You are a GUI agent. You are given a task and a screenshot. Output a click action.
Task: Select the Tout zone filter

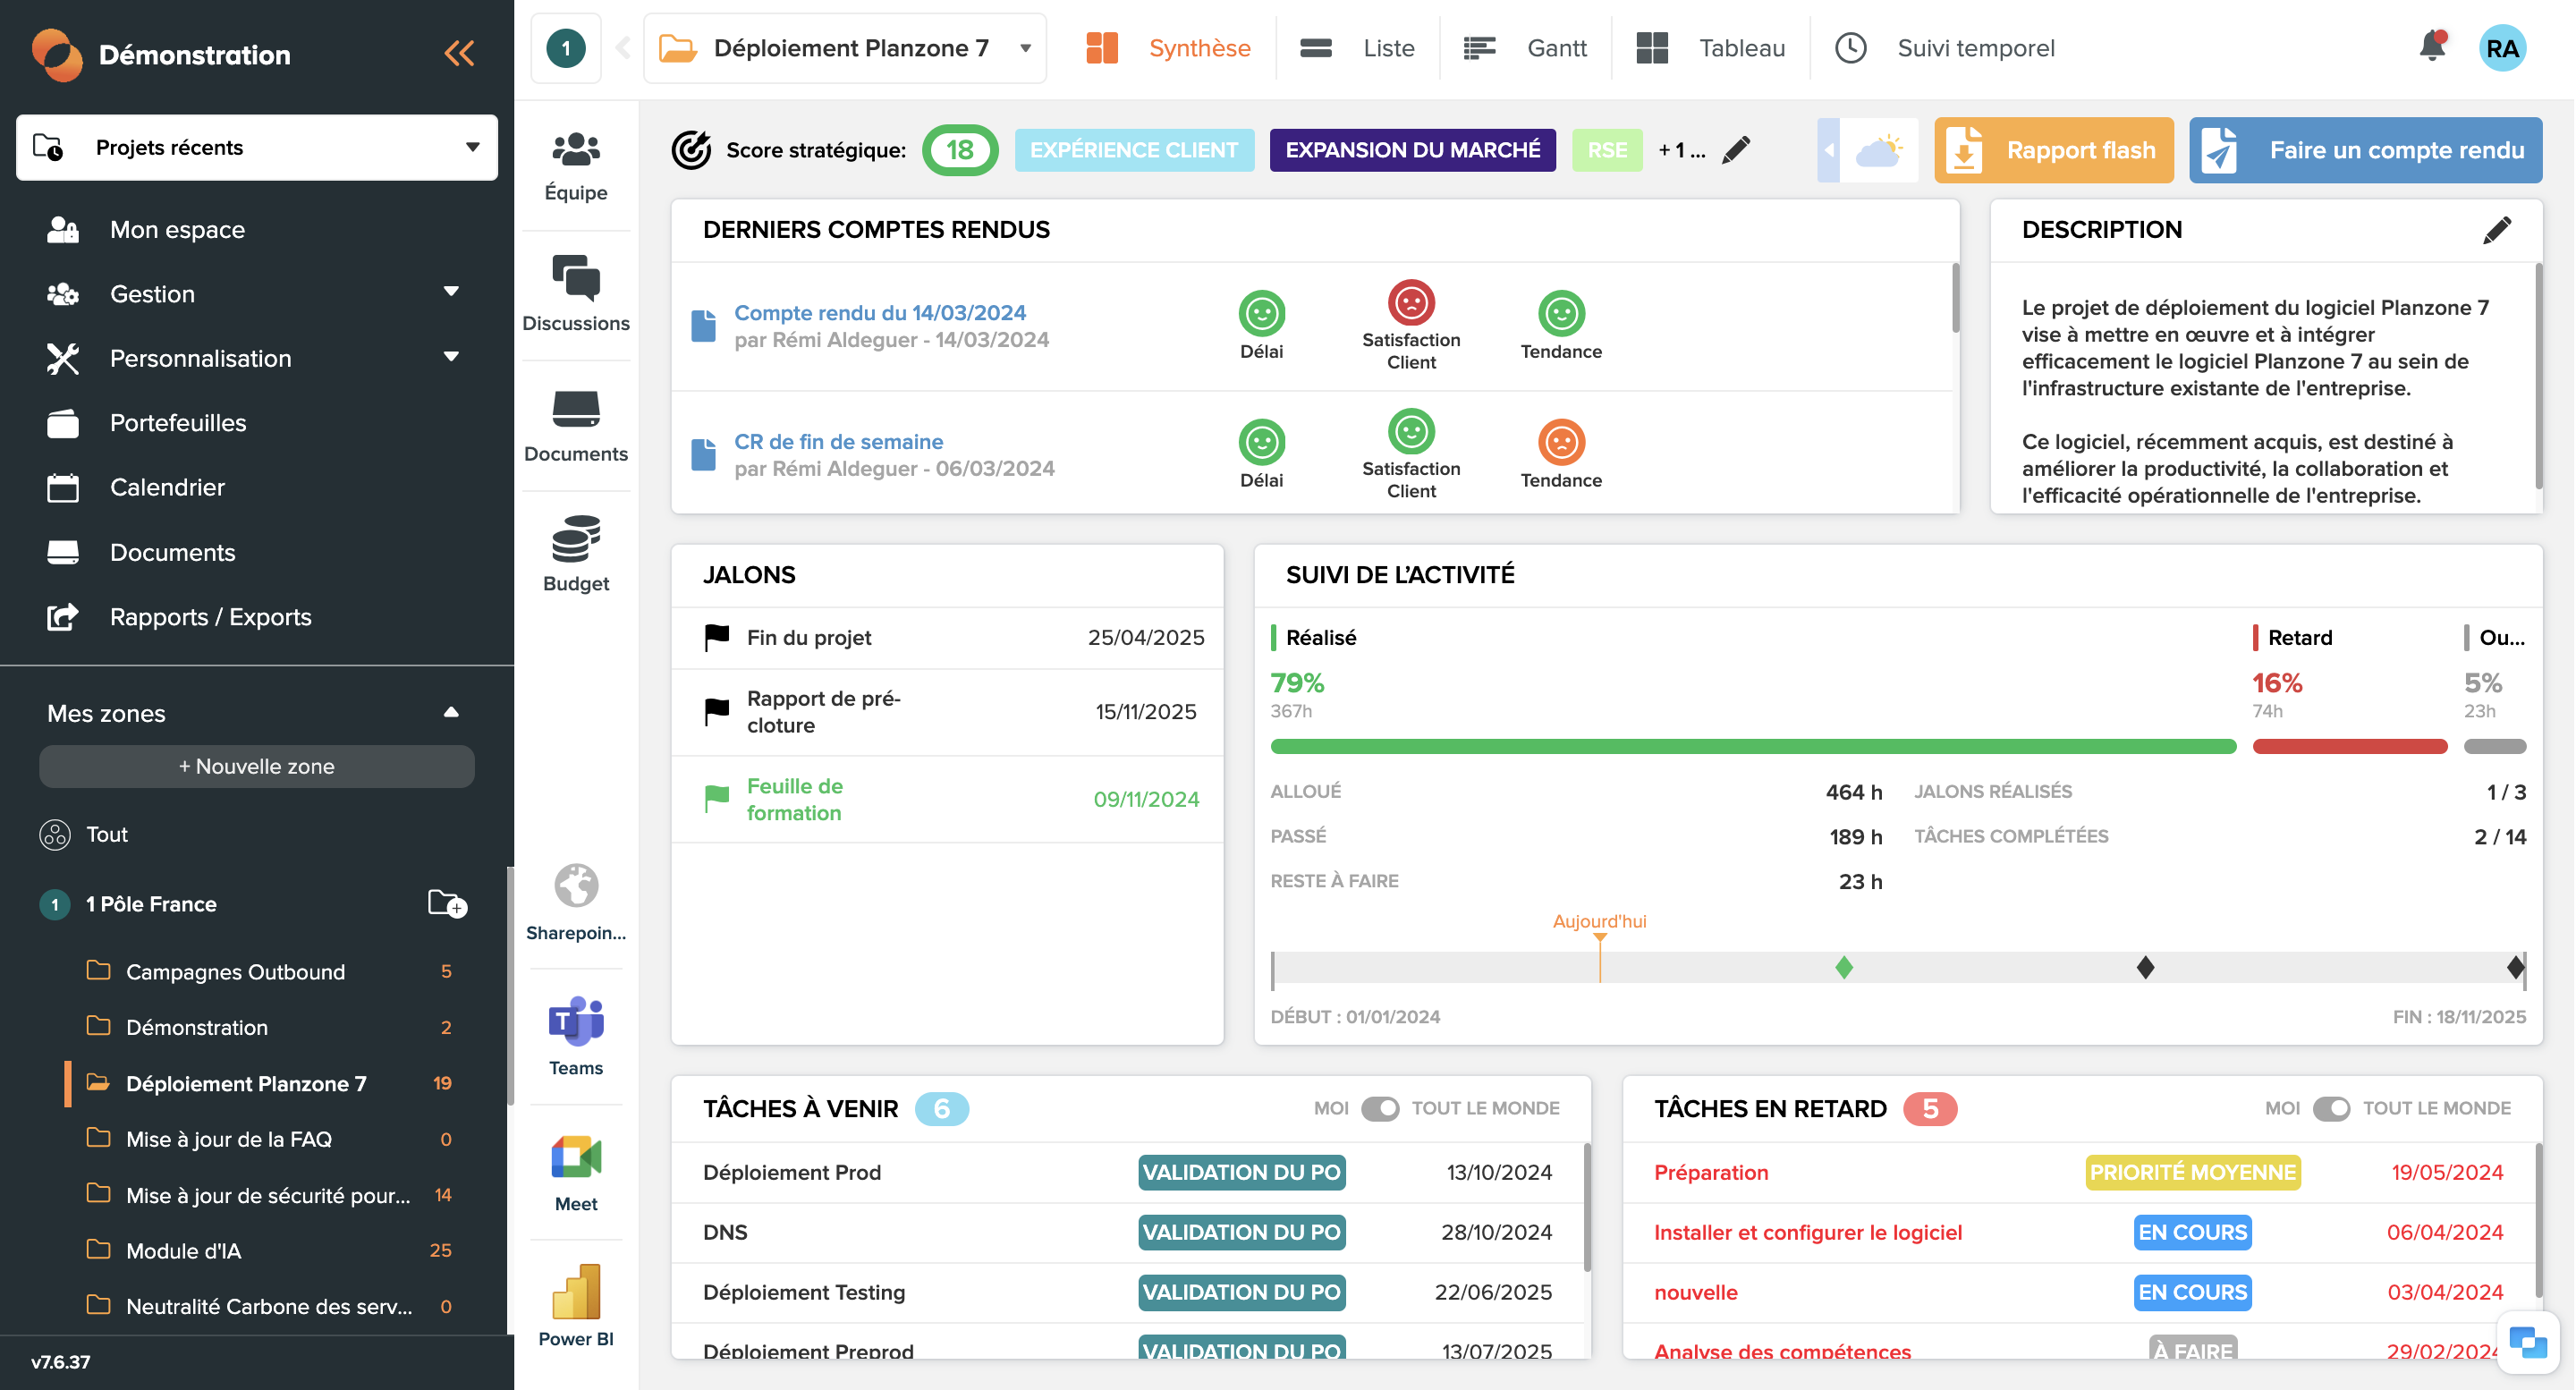coord(107,834)
